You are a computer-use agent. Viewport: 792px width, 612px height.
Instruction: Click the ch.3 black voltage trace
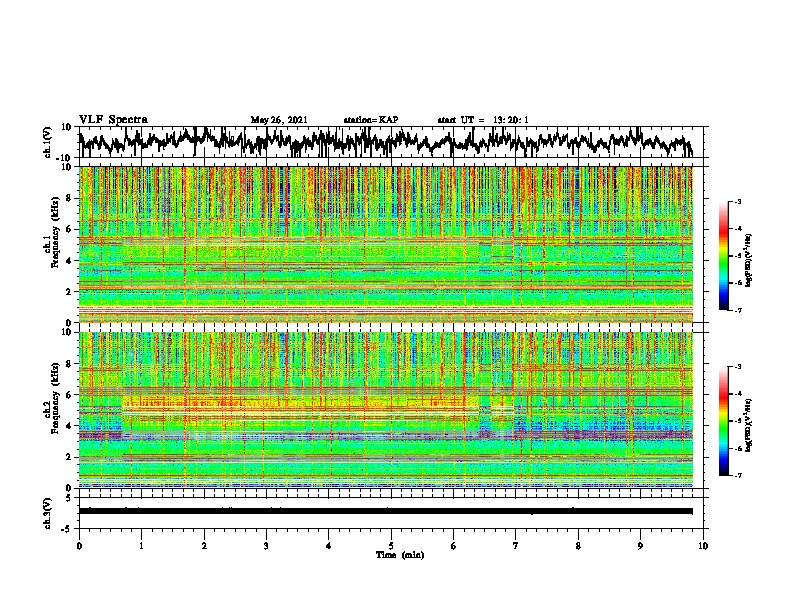click(x=385, y=511)
